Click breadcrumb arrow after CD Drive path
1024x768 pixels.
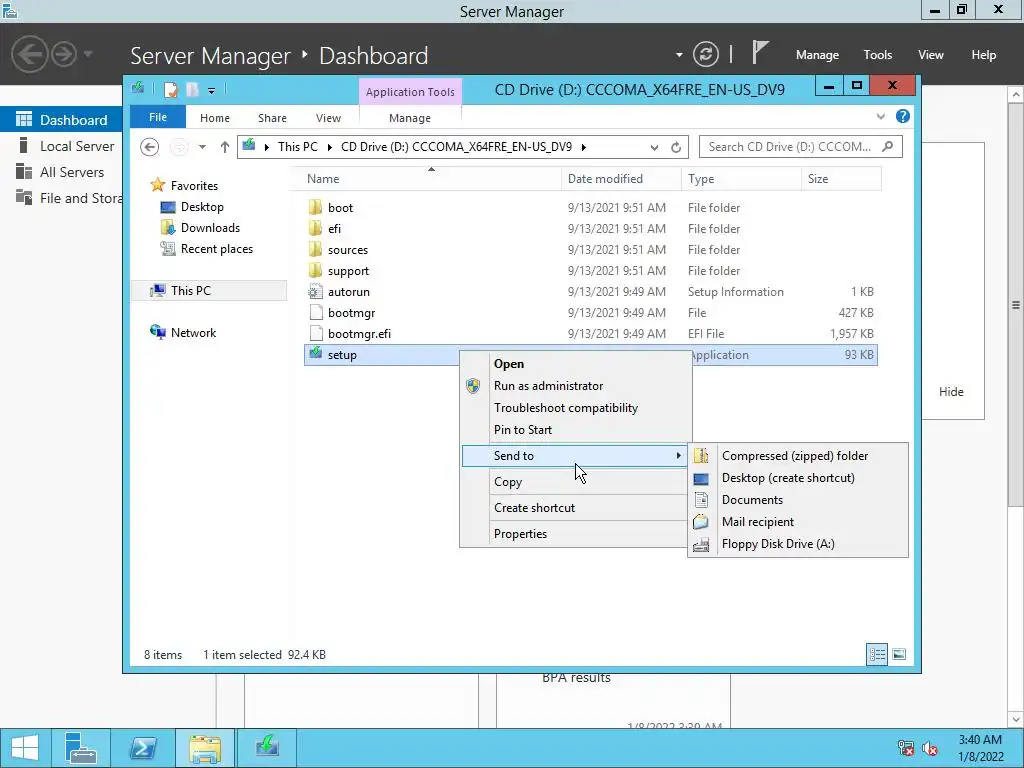(x=584, y=148)
